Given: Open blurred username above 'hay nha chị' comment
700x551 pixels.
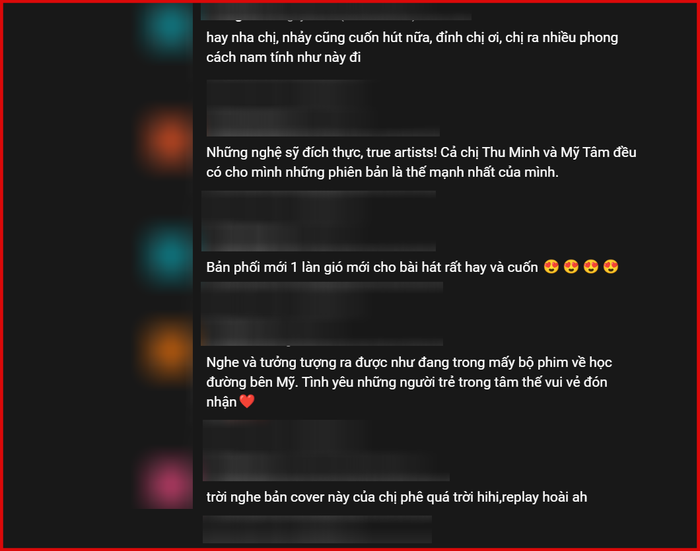Looking at the screenshot, I should (336, 12).
